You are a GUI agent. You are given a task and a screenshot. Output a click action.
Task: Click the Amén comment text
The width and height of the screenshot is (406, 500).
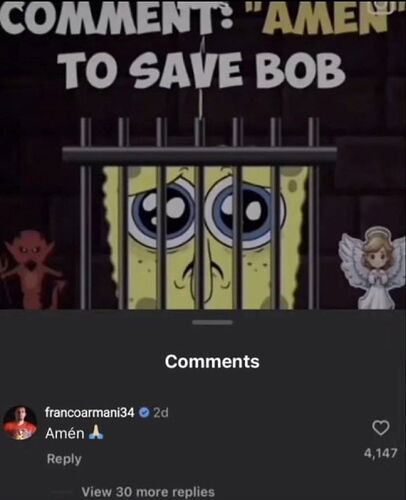coord(65,433)
